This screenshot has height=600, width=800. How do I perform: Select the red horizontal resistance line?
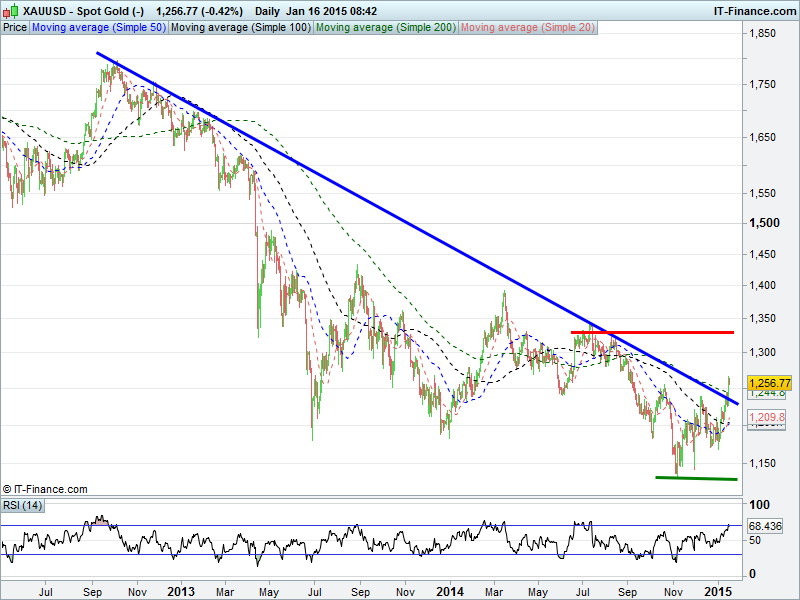coord(652,332)
